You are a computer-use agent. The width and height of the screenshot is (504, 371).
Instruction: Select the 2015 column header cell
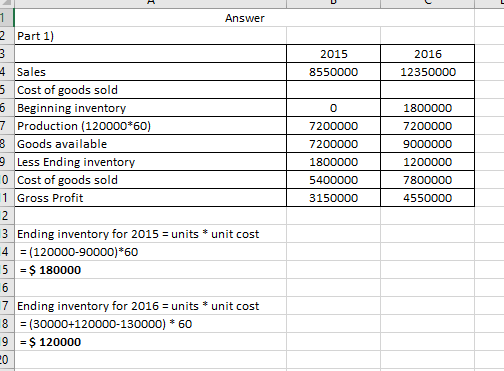point(333,54)
